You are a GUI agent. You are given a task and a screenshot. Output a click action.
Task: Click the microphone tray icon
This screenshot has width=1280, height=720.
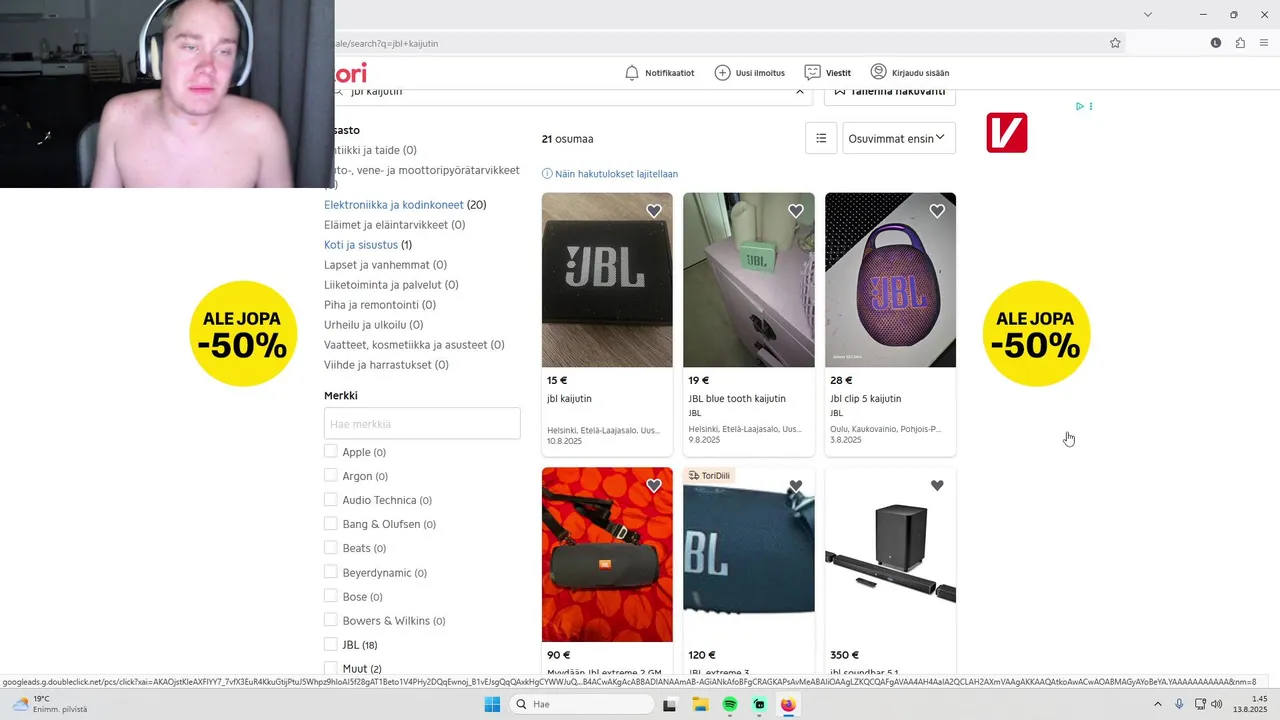pyautogui.click(x=1180, y=704)
